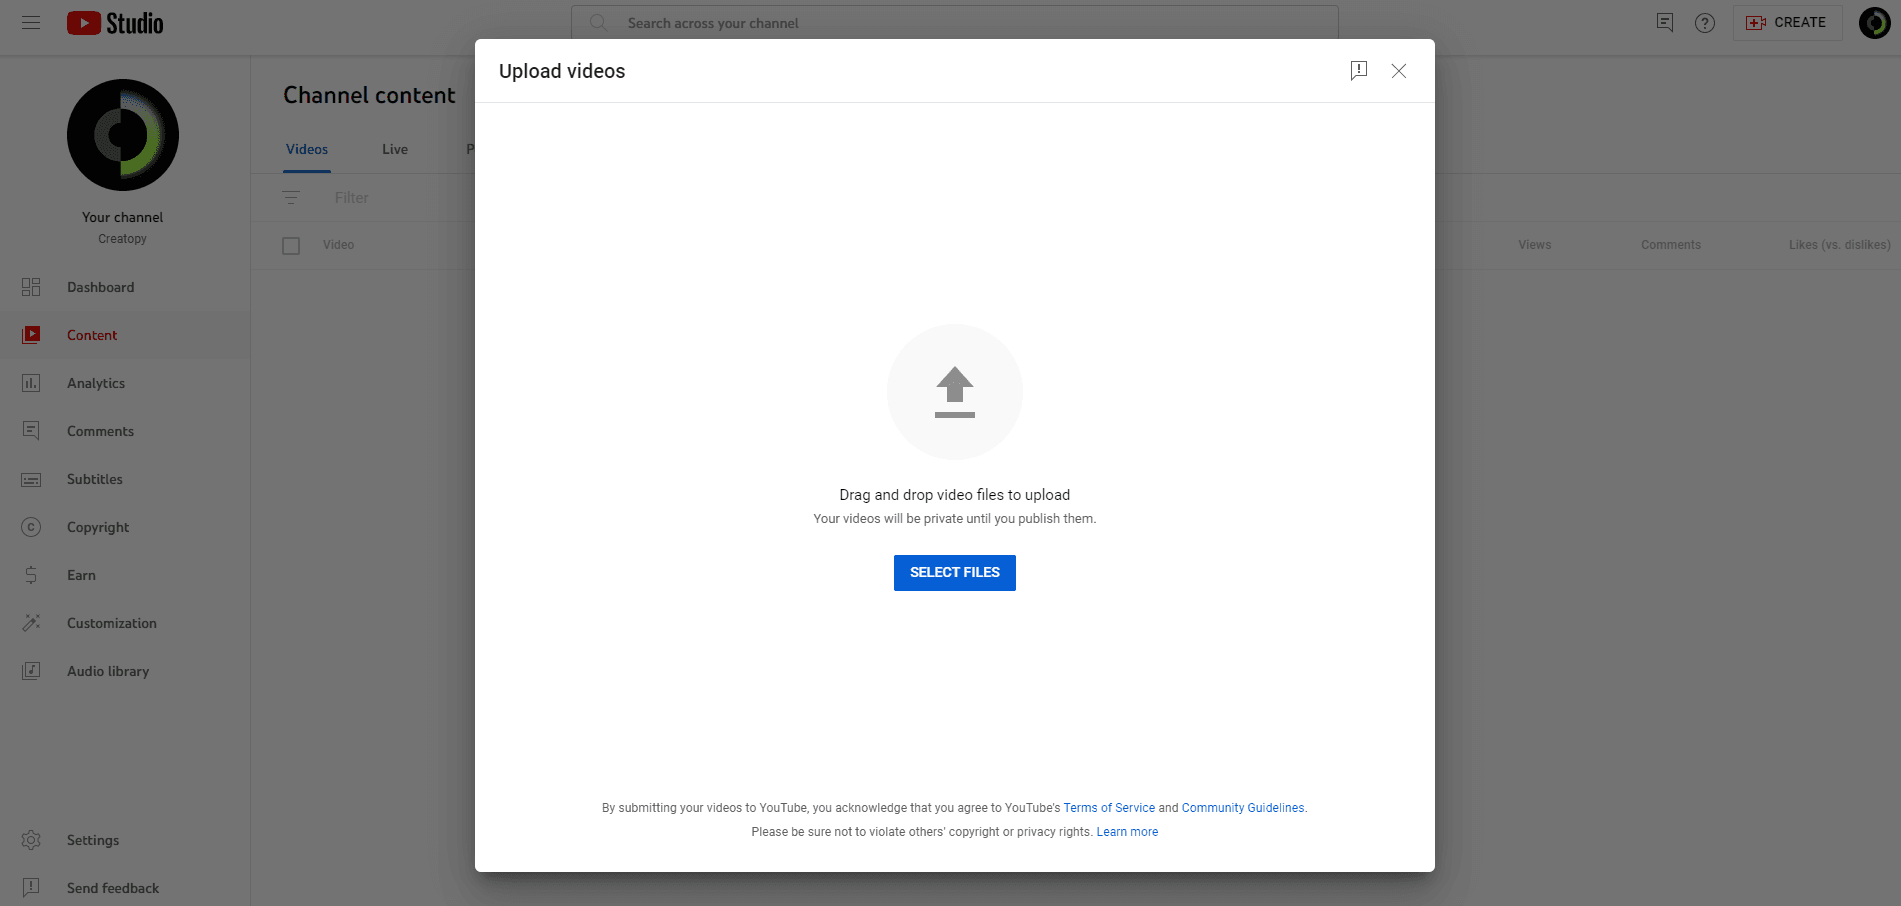The height and width of the screenshot is (906, 1901).
Task: Open the hamburger menu icon
Action: [31, 23]
